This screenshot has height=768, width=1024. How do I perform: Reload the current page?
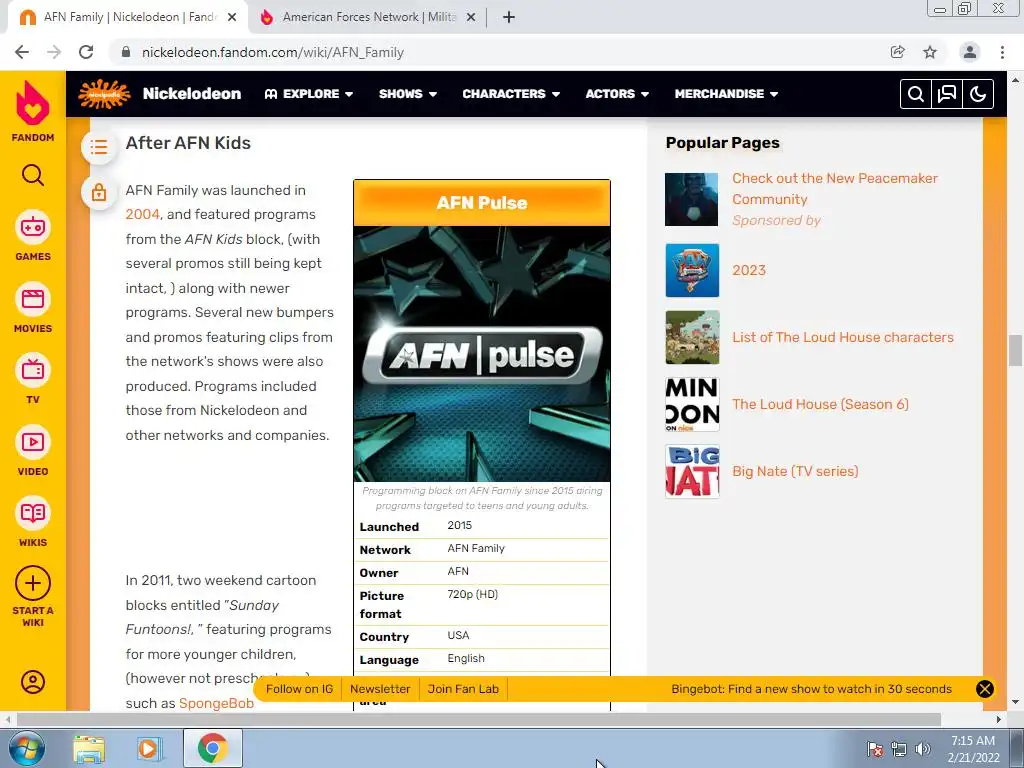tap(86, 52)
